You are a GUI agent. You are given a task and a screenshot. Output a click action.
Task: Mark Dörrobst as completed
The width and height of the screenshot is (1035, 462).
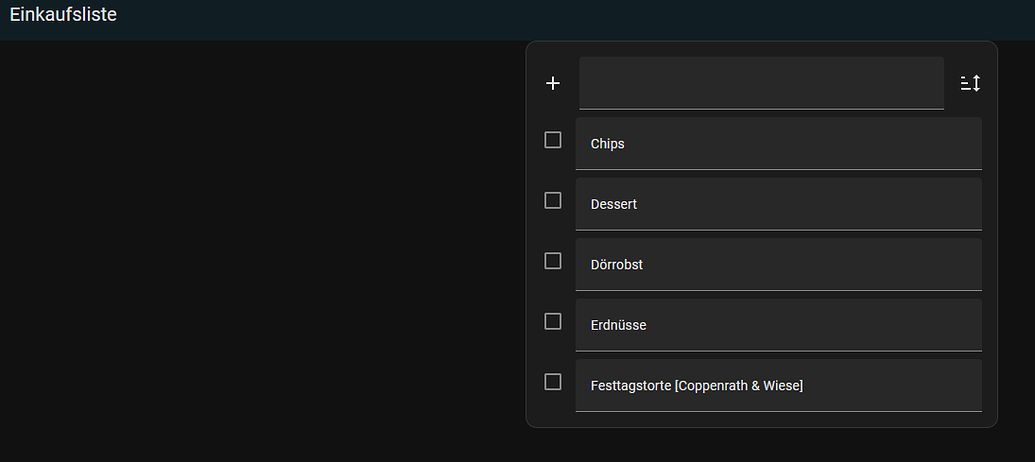(x=553, y=261)
